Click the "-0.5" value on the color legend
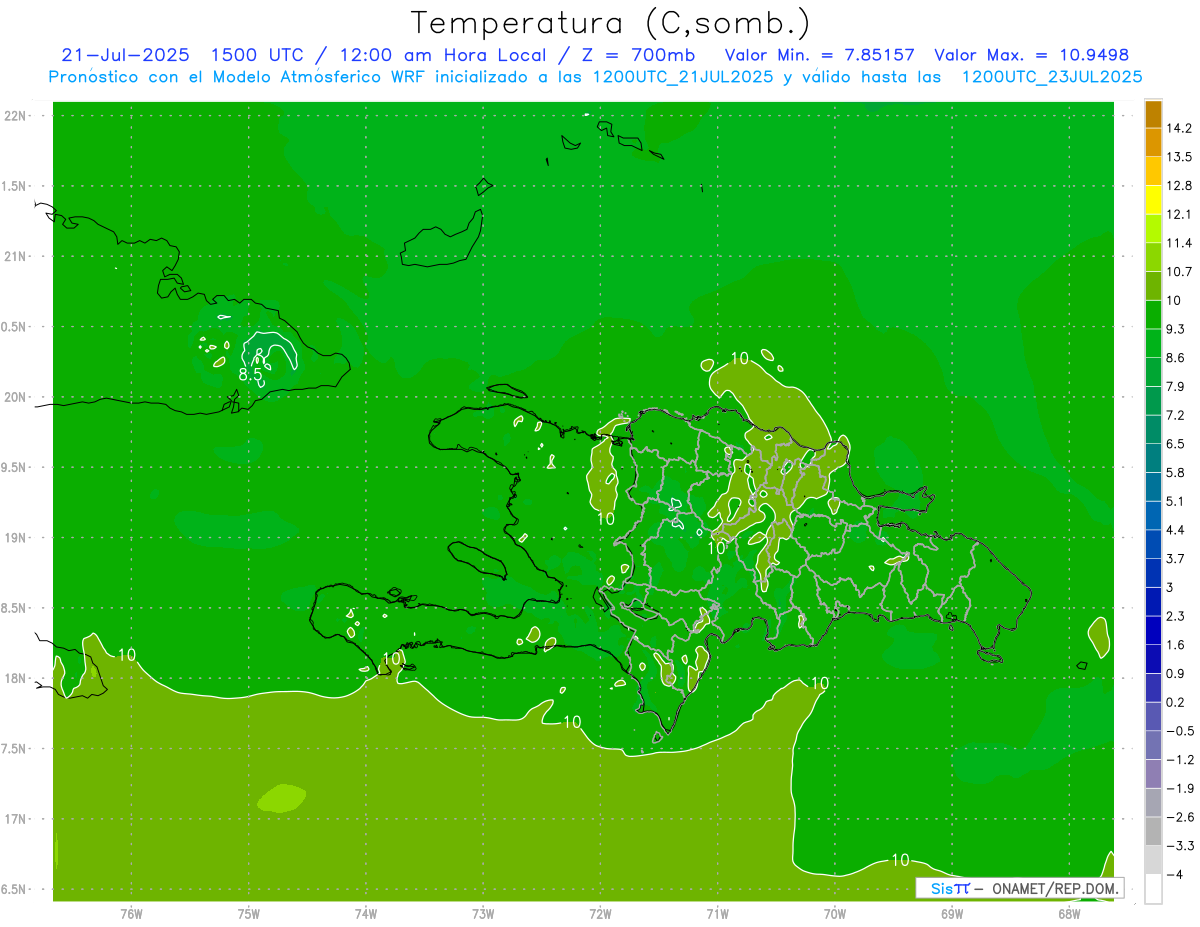The image size is (1200, 927). coord(1180,731)
